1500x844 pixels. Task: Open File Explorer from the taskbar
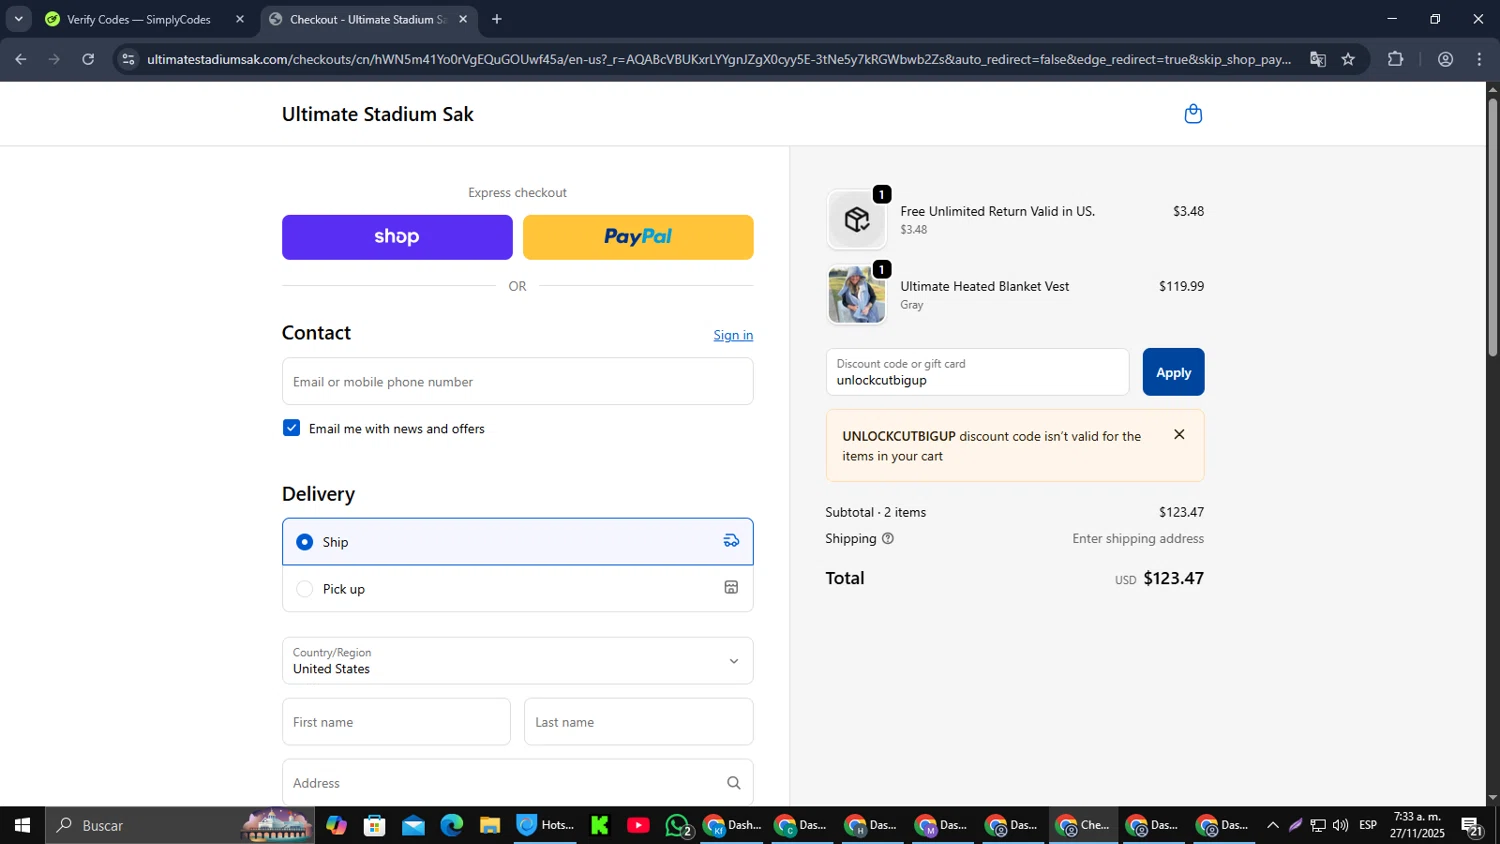tap(489, 825)
